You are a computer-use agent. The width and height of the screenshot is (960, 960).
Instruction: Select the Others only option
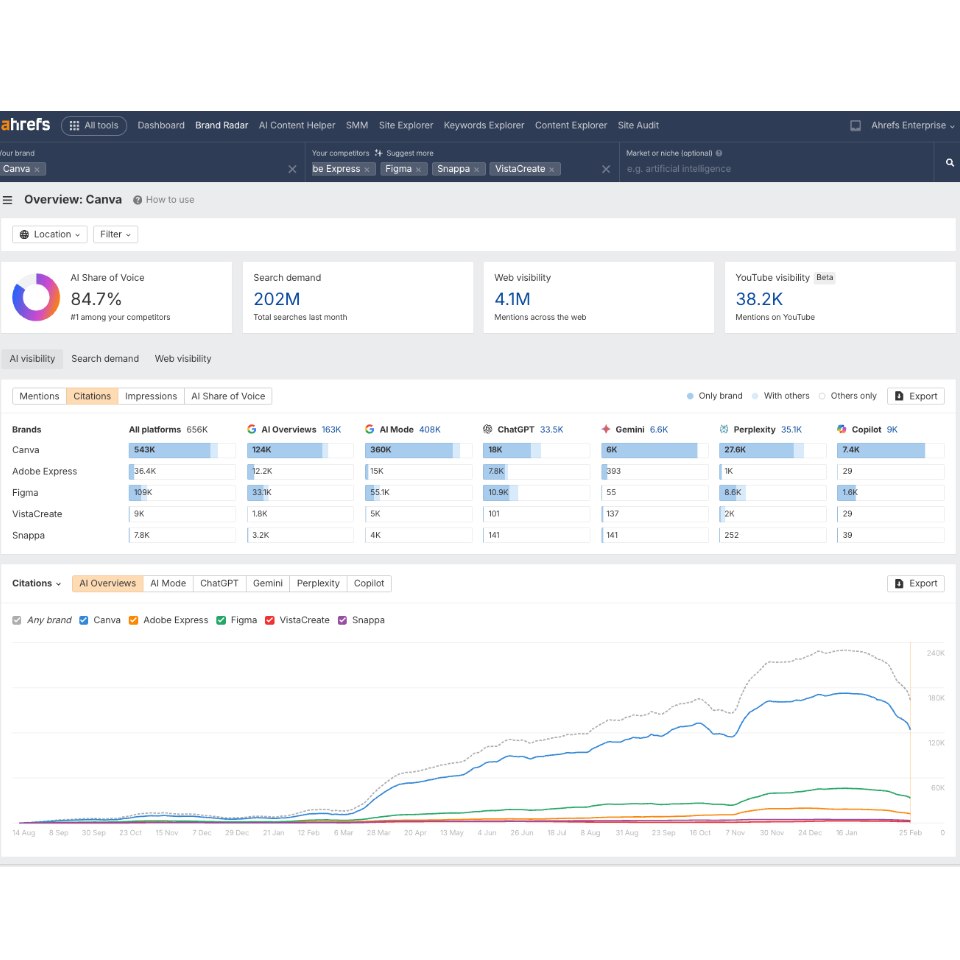tap(848, 396)
